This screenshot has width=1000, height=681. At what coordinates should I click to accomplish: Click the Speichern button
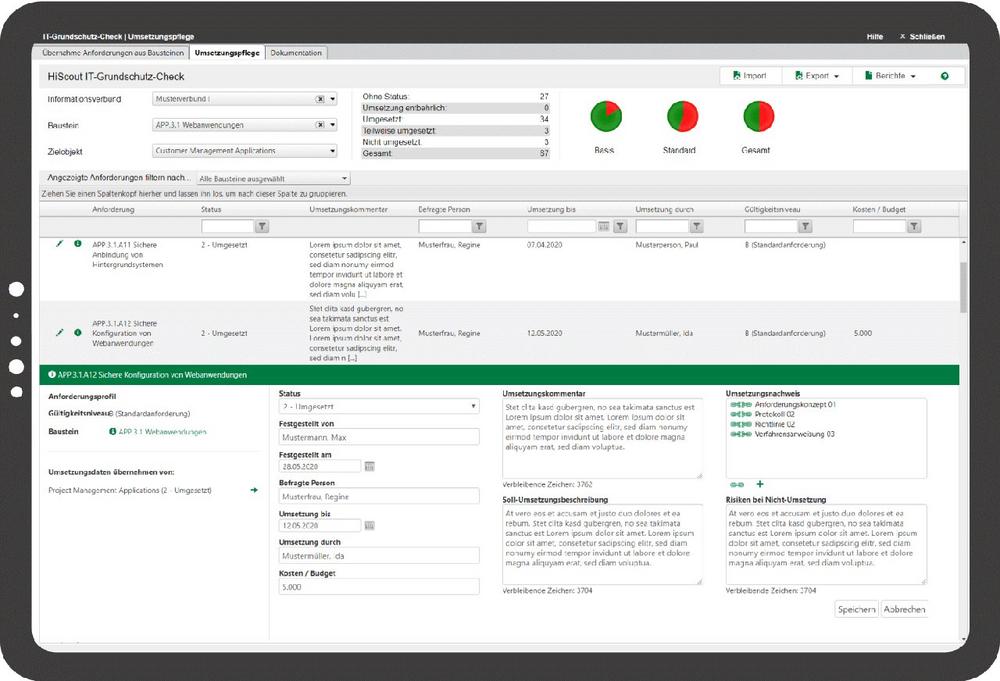pyautogui.click(x=856, y=609)
